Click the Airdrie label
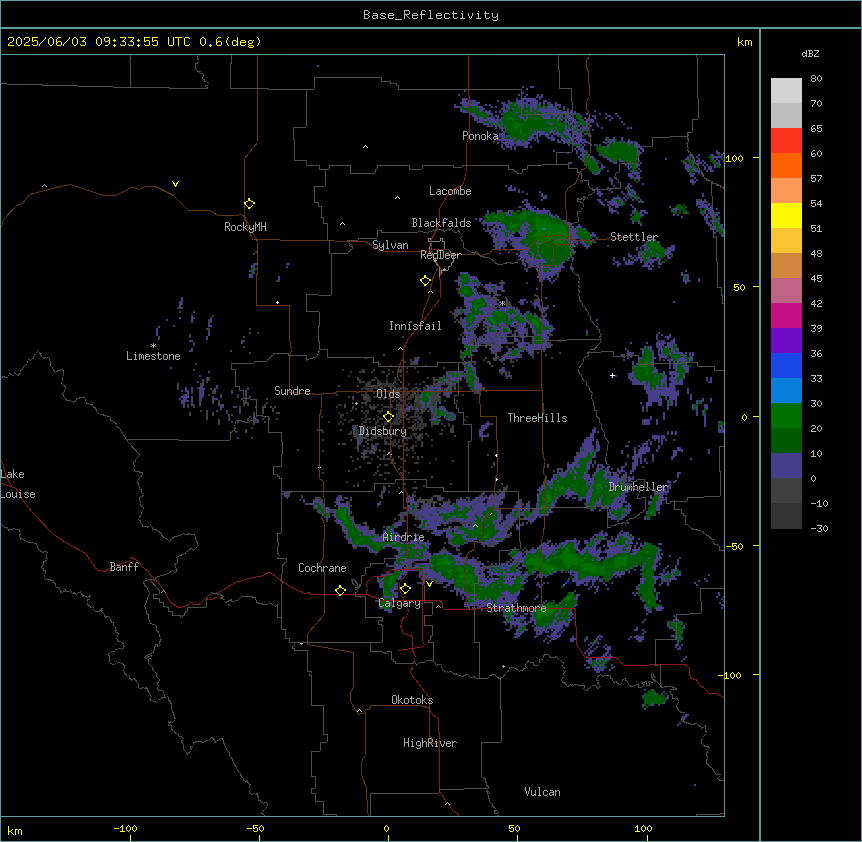Viewport: 862px width, 842px height. [x=404, y=537]
